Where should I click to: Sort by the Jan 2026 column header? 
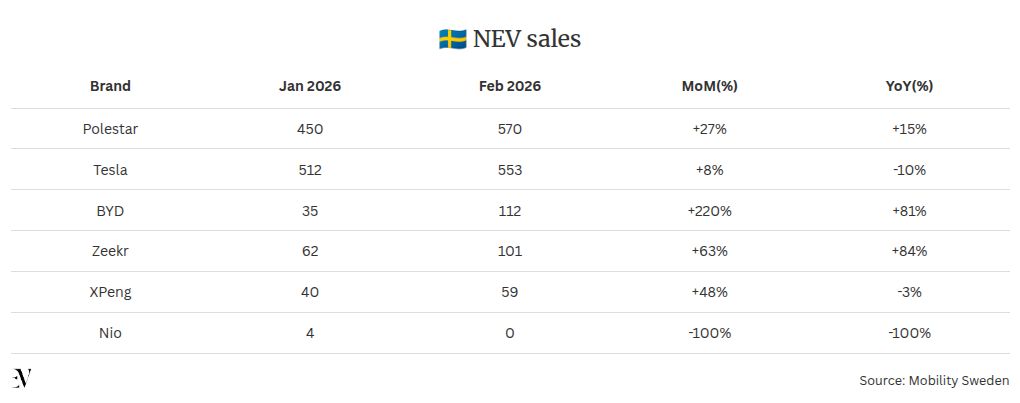click(310, 86)
